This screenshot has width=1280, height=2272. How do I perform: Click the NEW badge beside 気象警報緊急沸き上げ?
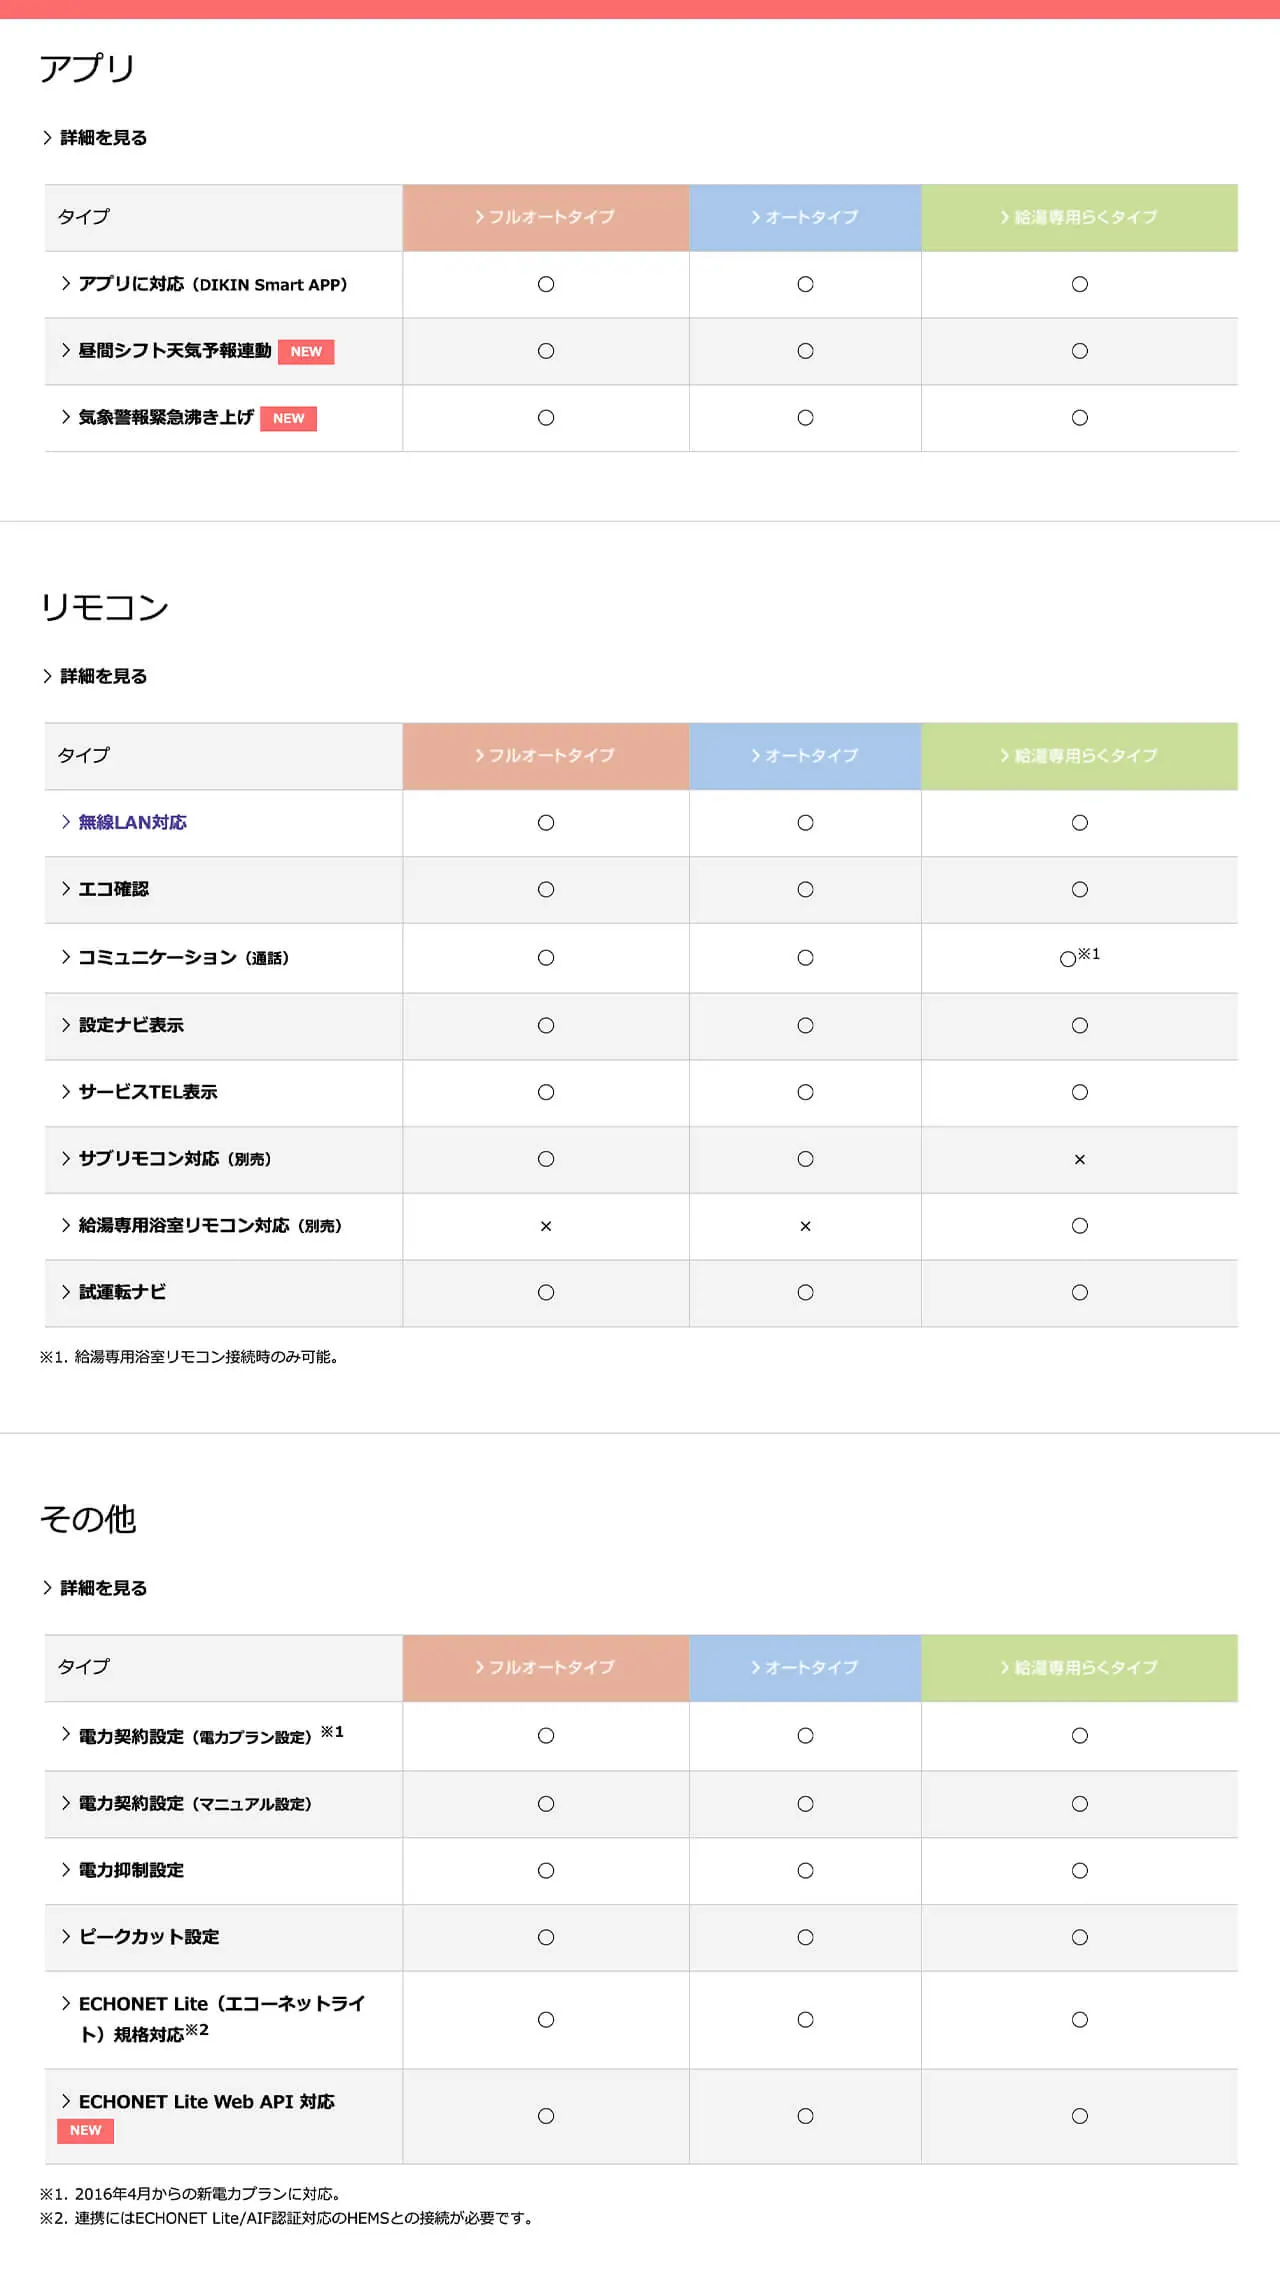click(x=288, y=419)
